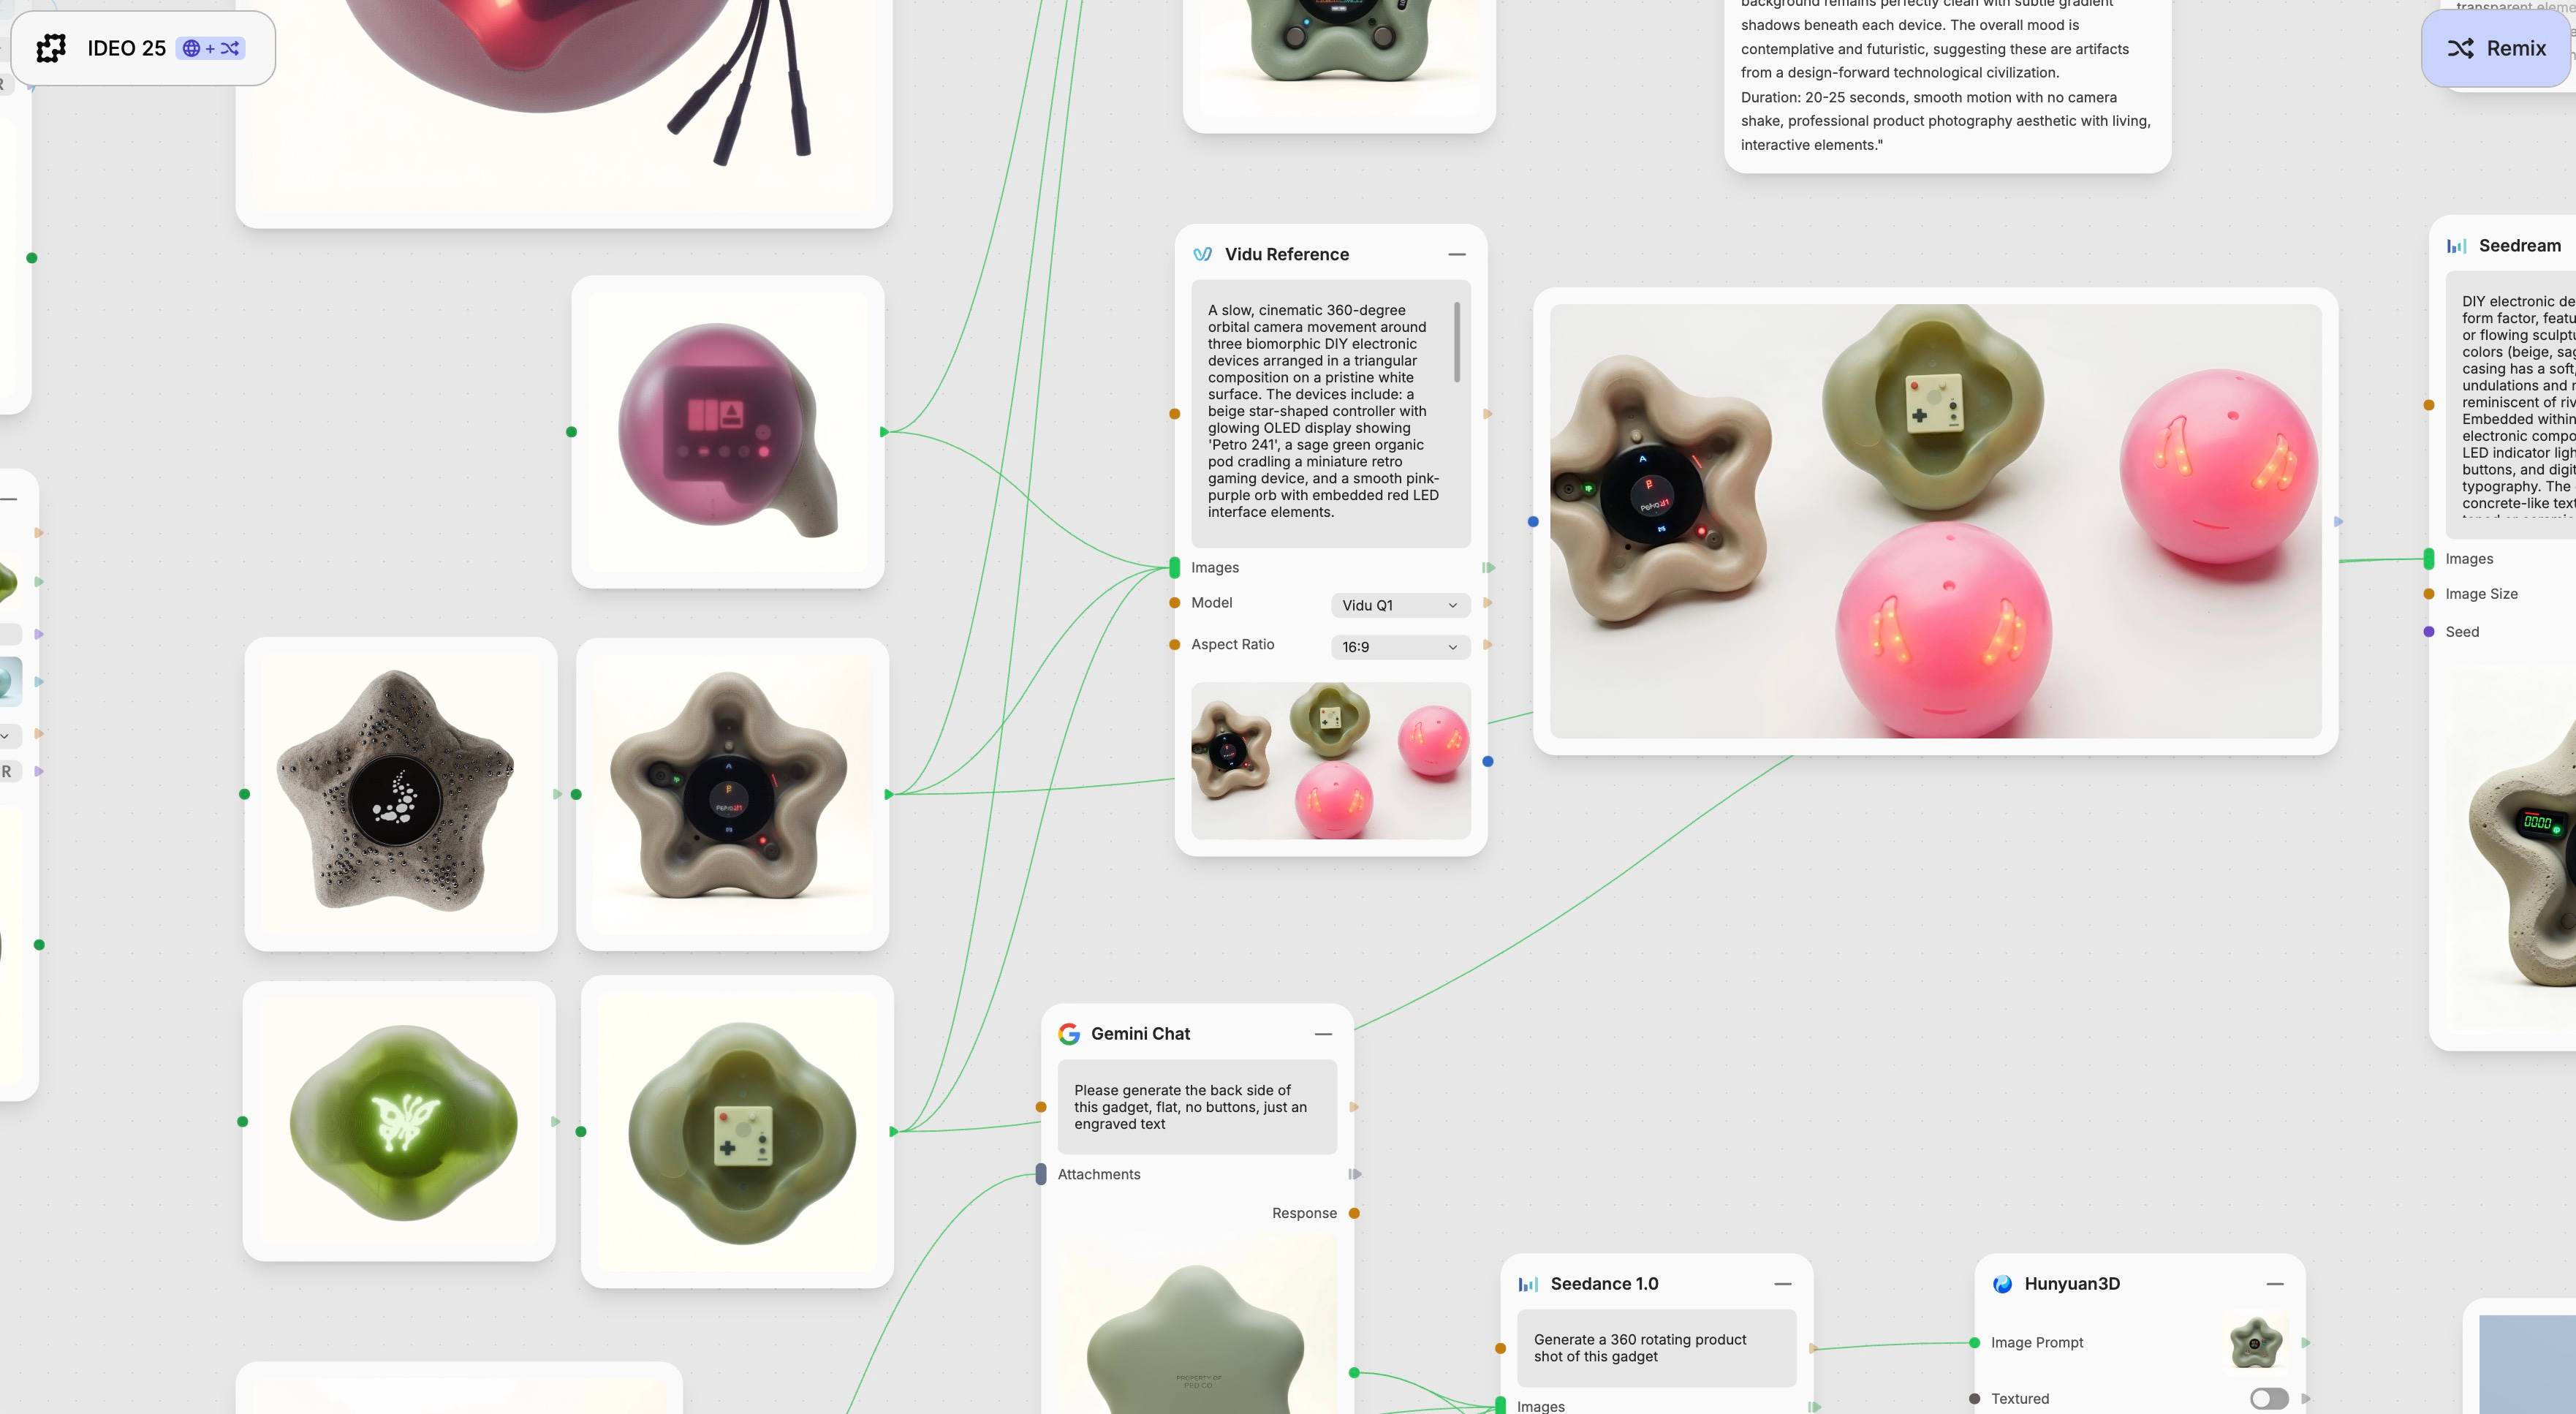Viewport: 2576px width, 1414px height.
Task: Collapse the Hunyuan3D node
Action: point(2275,1284)
